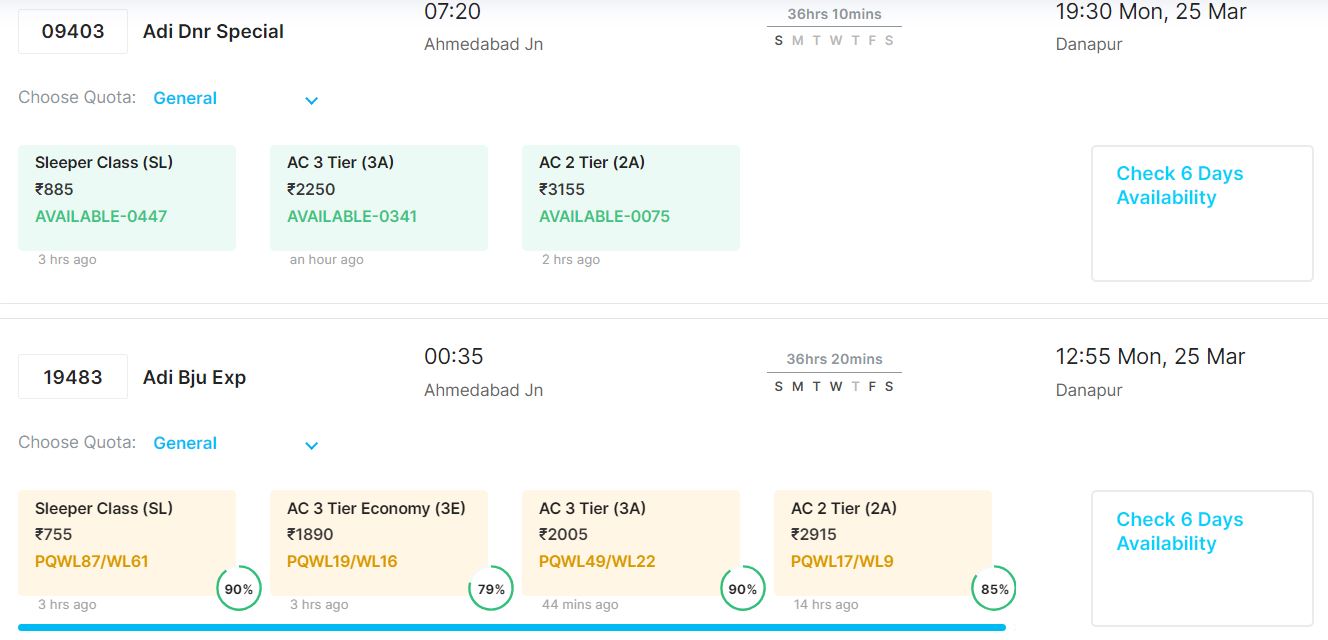The image size is (1328, 640).
Task: Check 6 Days Availability for Adi Bju Exp
Action: click(x=1201, y=557)
